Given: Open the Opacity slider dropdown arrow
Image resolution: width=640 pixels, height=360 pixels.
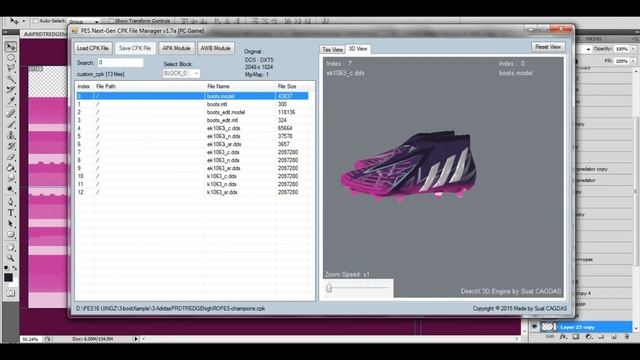Looking at the screenshot, I should 633,49.
